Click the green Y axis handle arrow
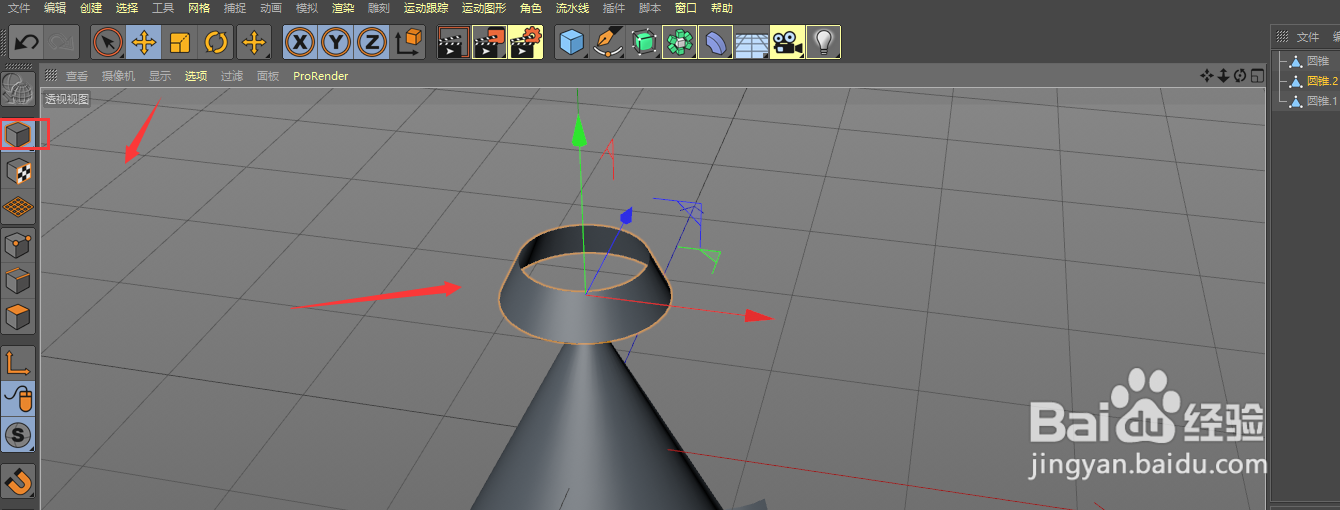Screen dimensions: 1340x510 coord(578,130)
